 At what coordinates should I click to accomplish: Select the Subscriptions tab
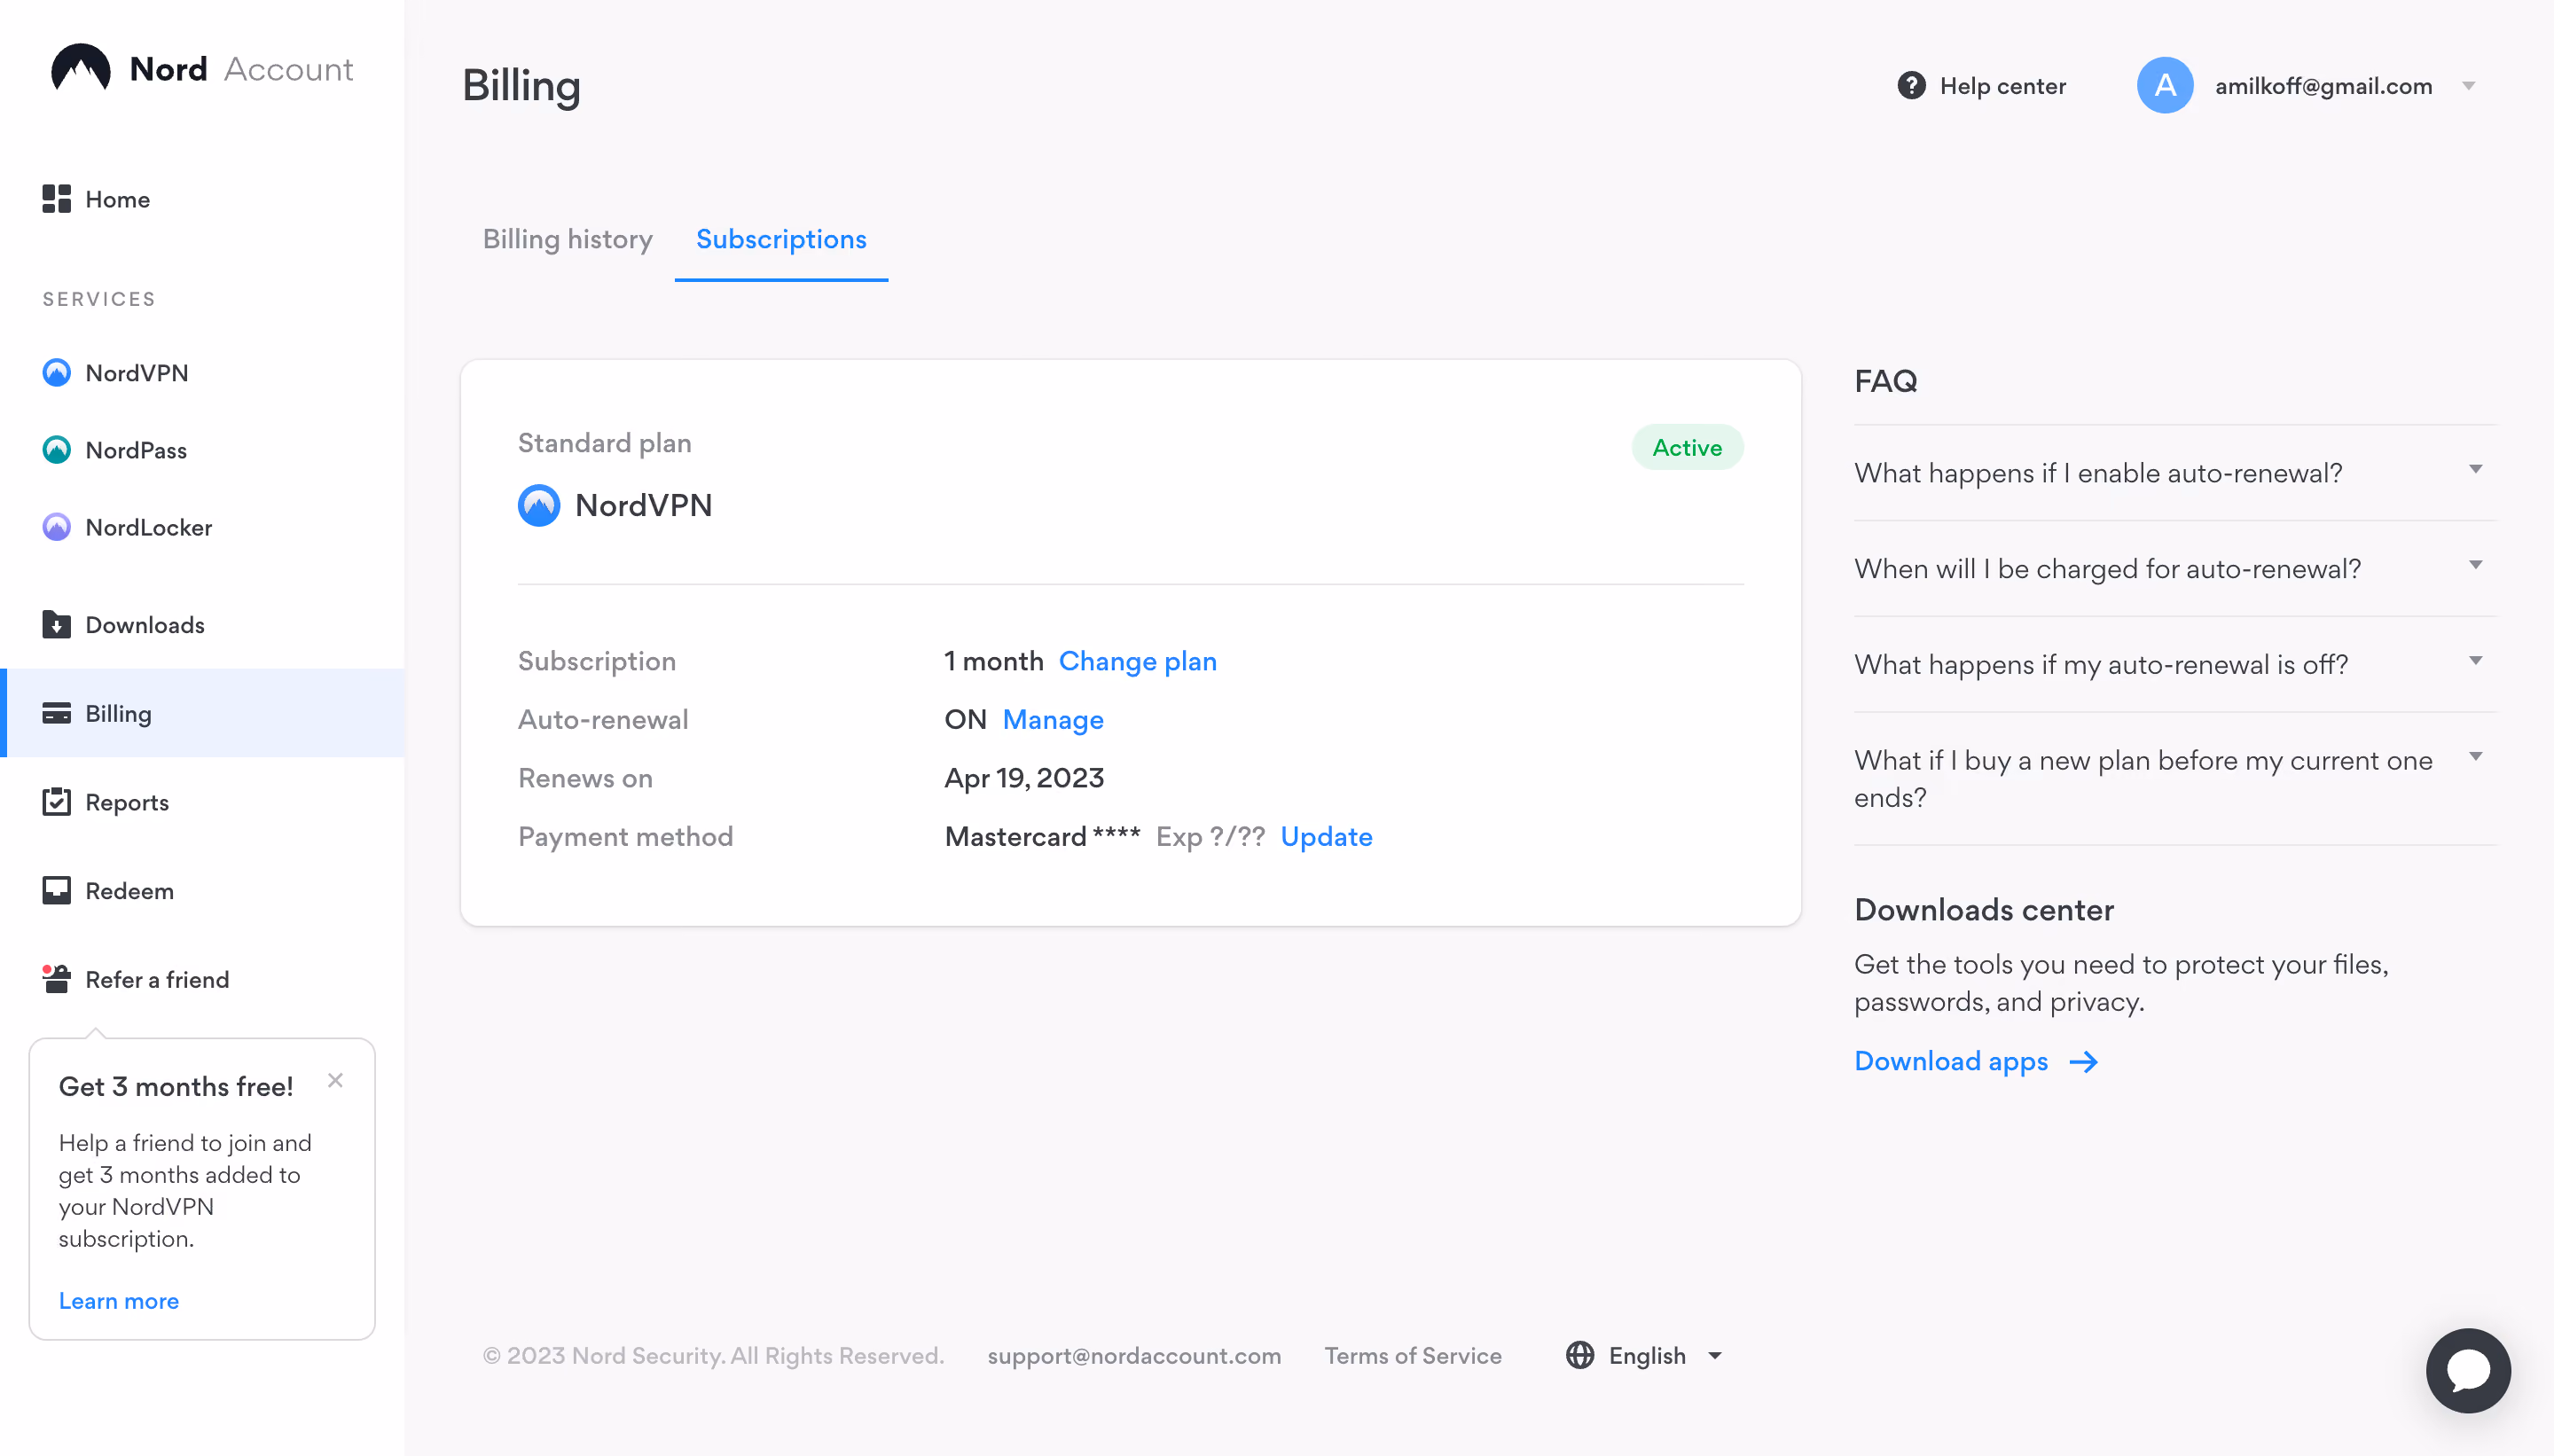[x=781, y=239]
